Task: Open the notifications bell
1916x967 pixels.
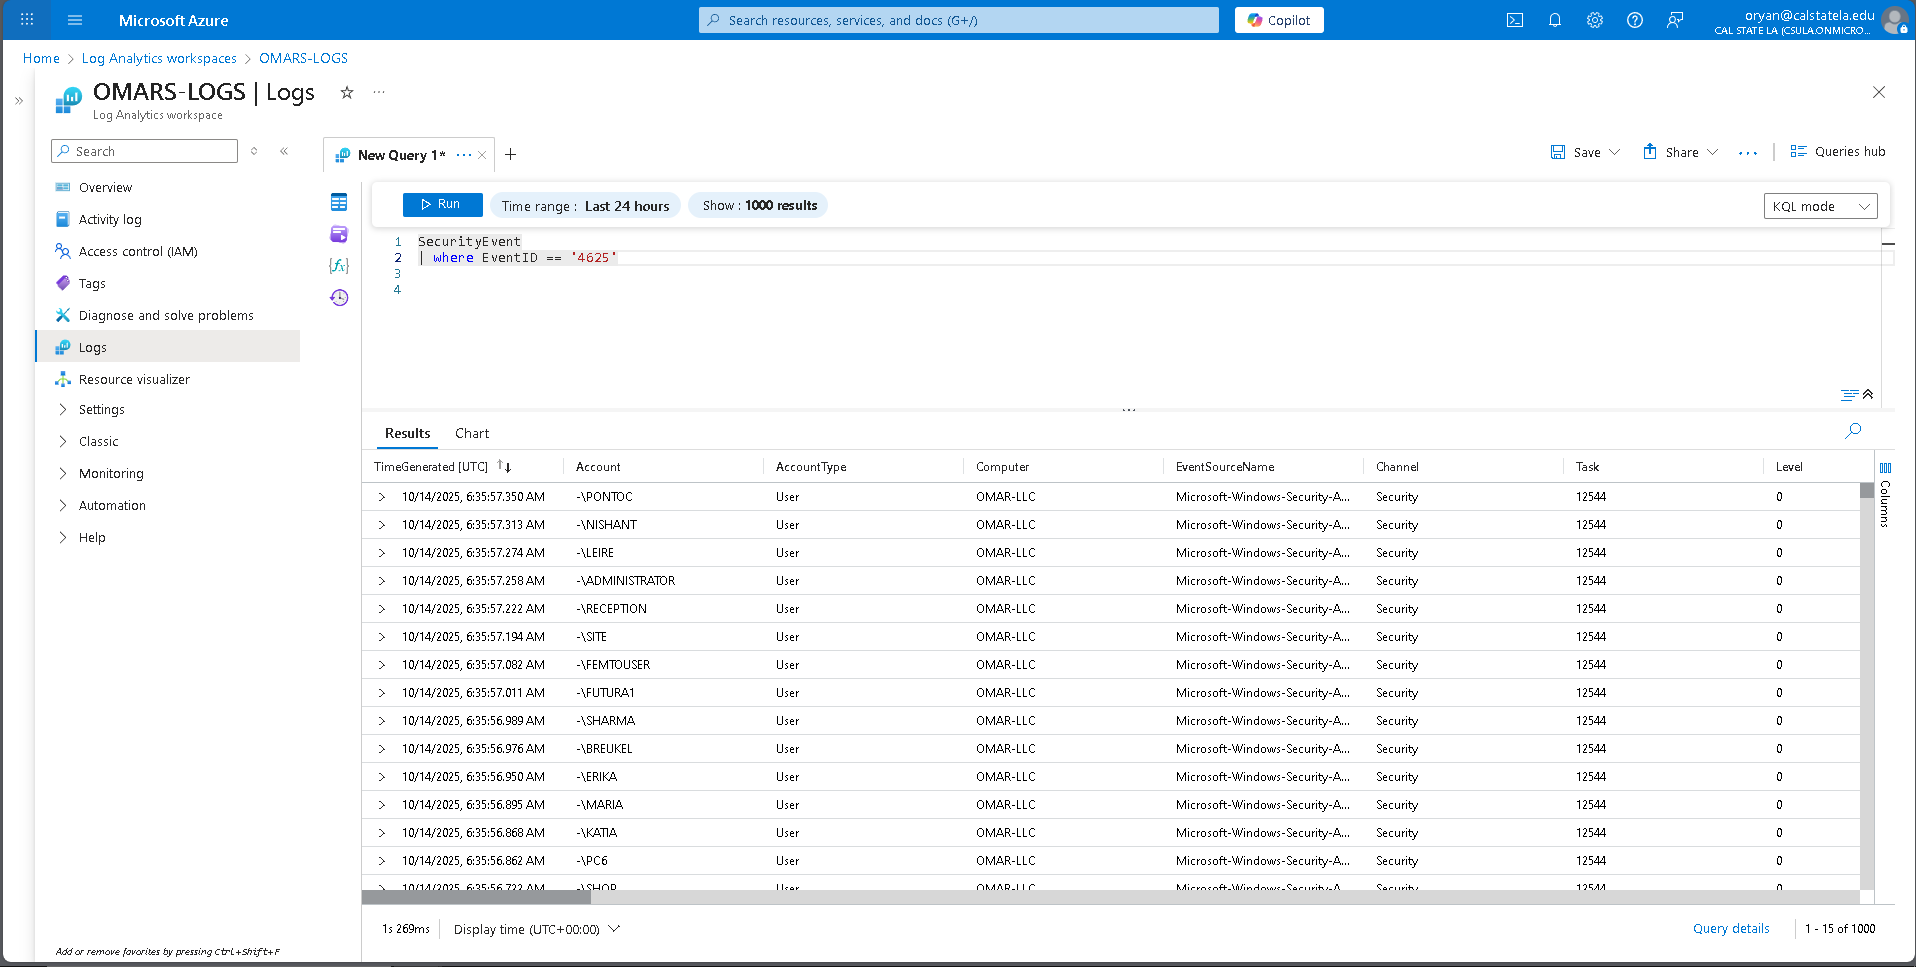Action: [1555, 20]
